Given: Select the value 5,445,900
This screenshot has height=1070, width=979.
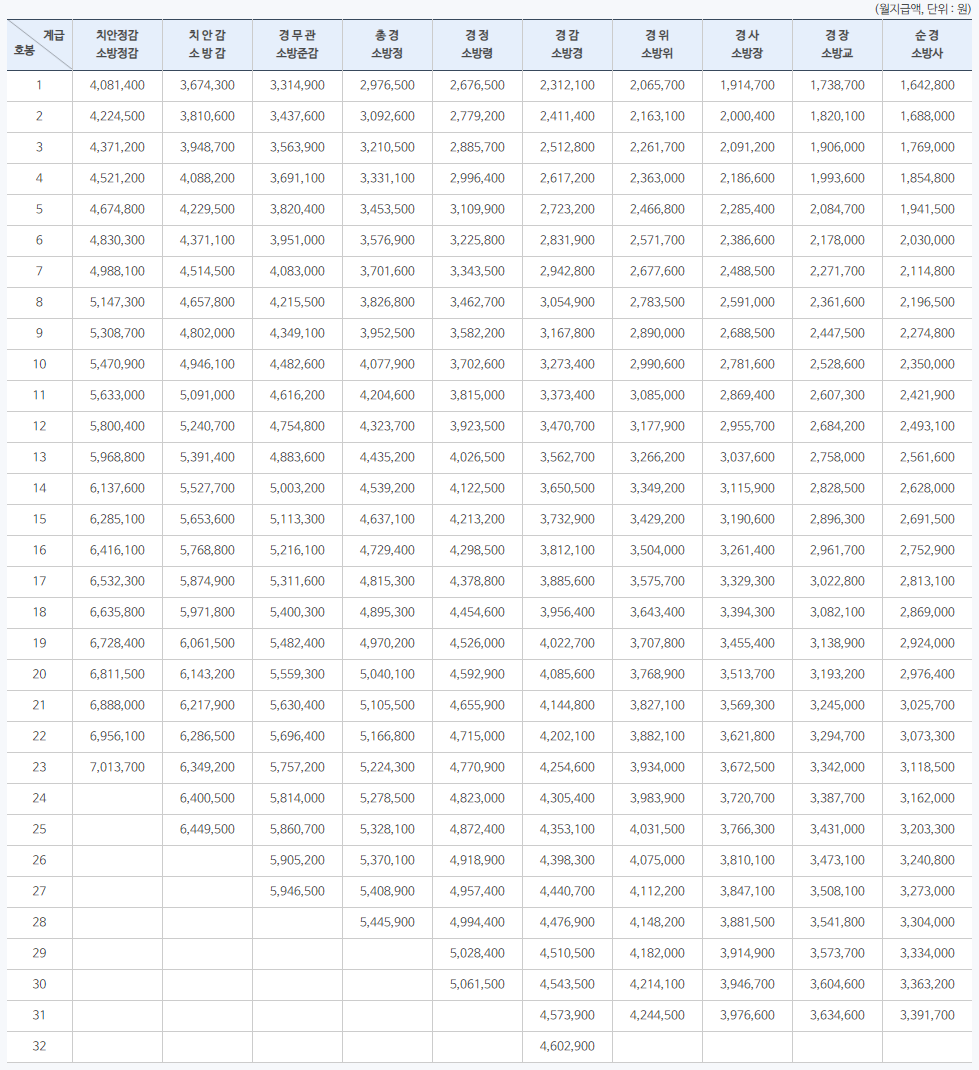Looking at the screenshot, I should point(388,922).
